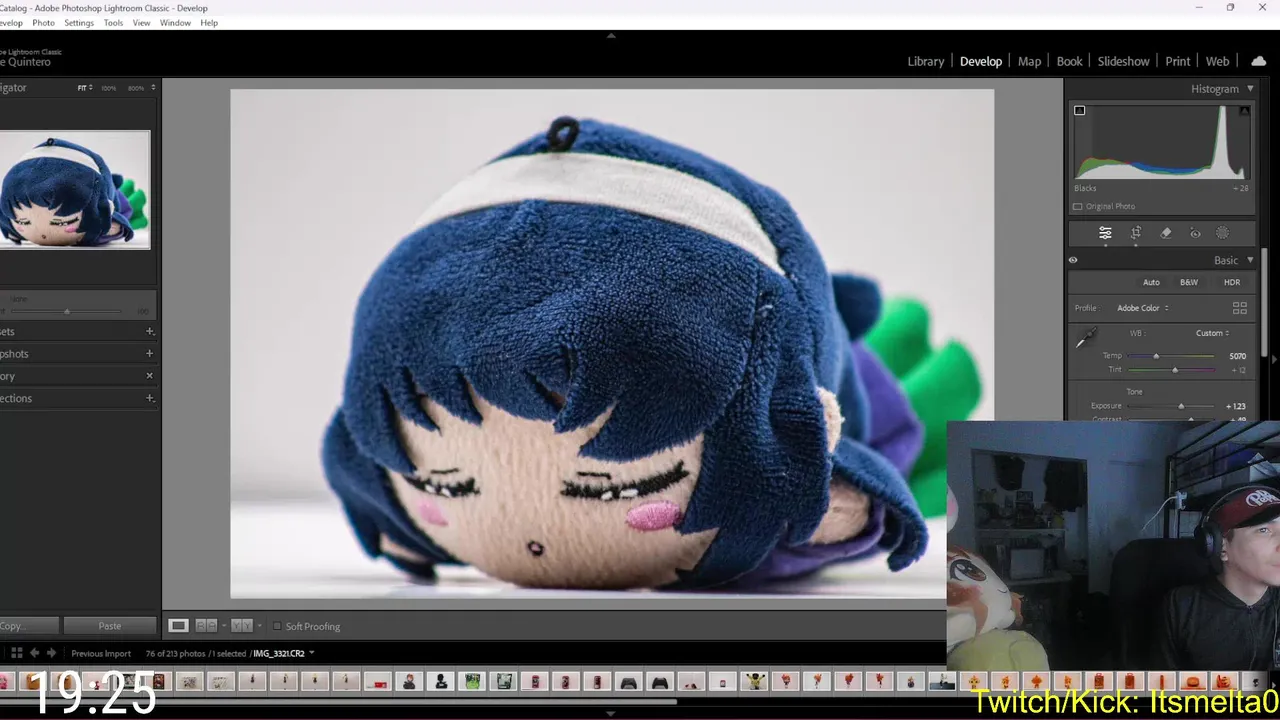Open the filmstrip grid view icon
Image resolution: width=1280 pixels, height=720 pixels.
pyautogui.click(x=16, y=653)
